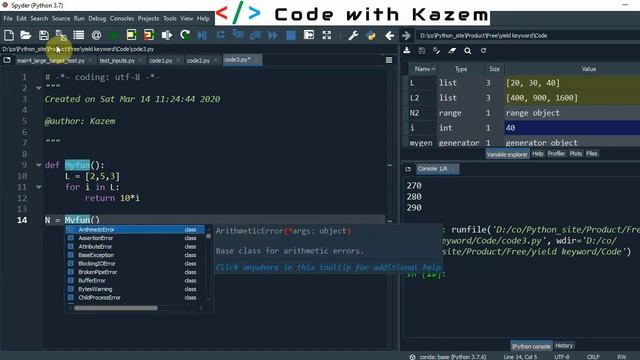Open the Run menu
Image resolution: width=640 pixels, height=360 pixels.
(x=79, y=18)
